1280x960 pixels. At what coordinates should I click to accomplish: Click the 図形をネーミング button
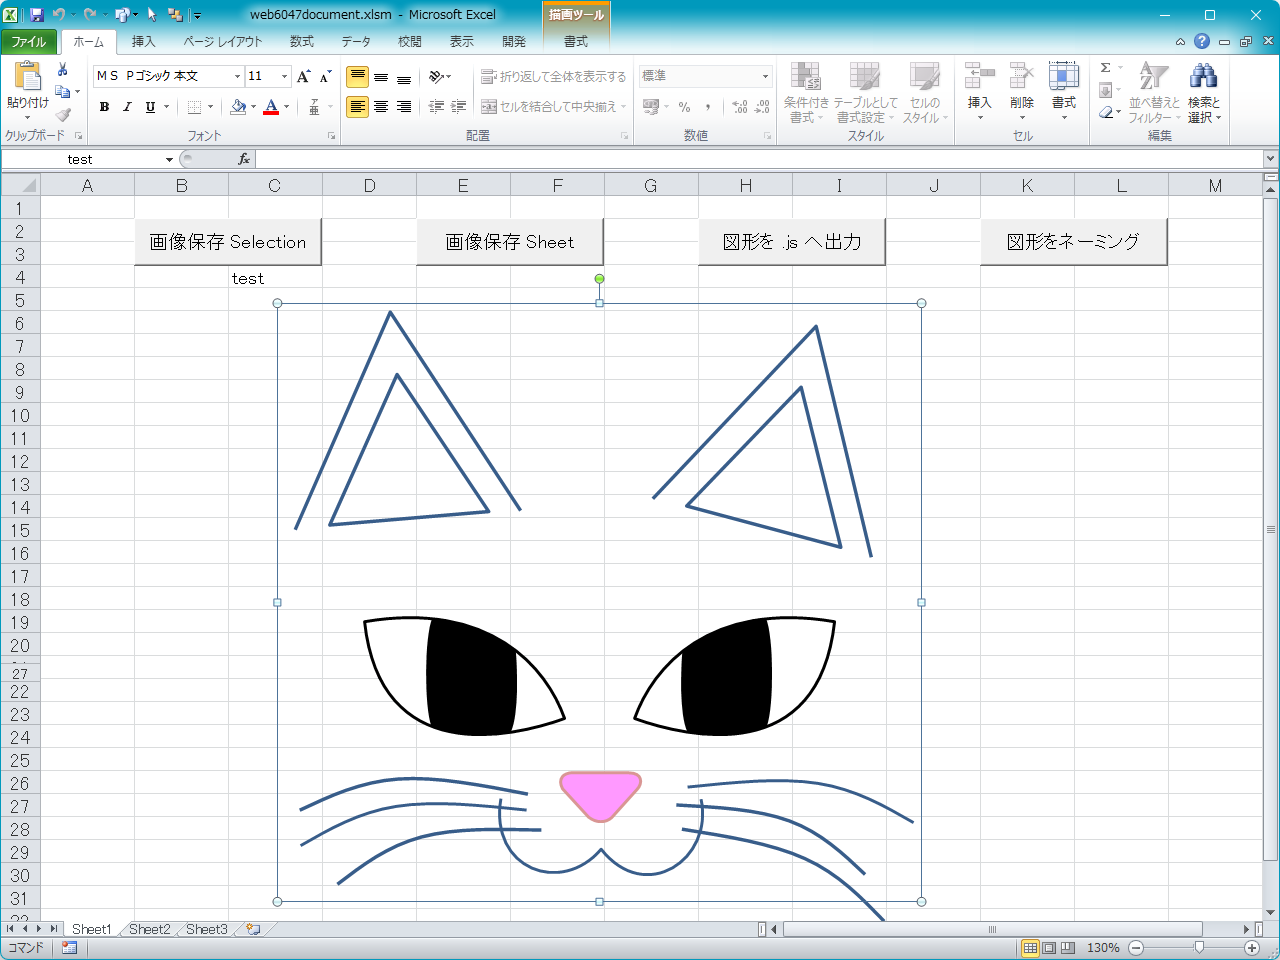[1073, 242]
